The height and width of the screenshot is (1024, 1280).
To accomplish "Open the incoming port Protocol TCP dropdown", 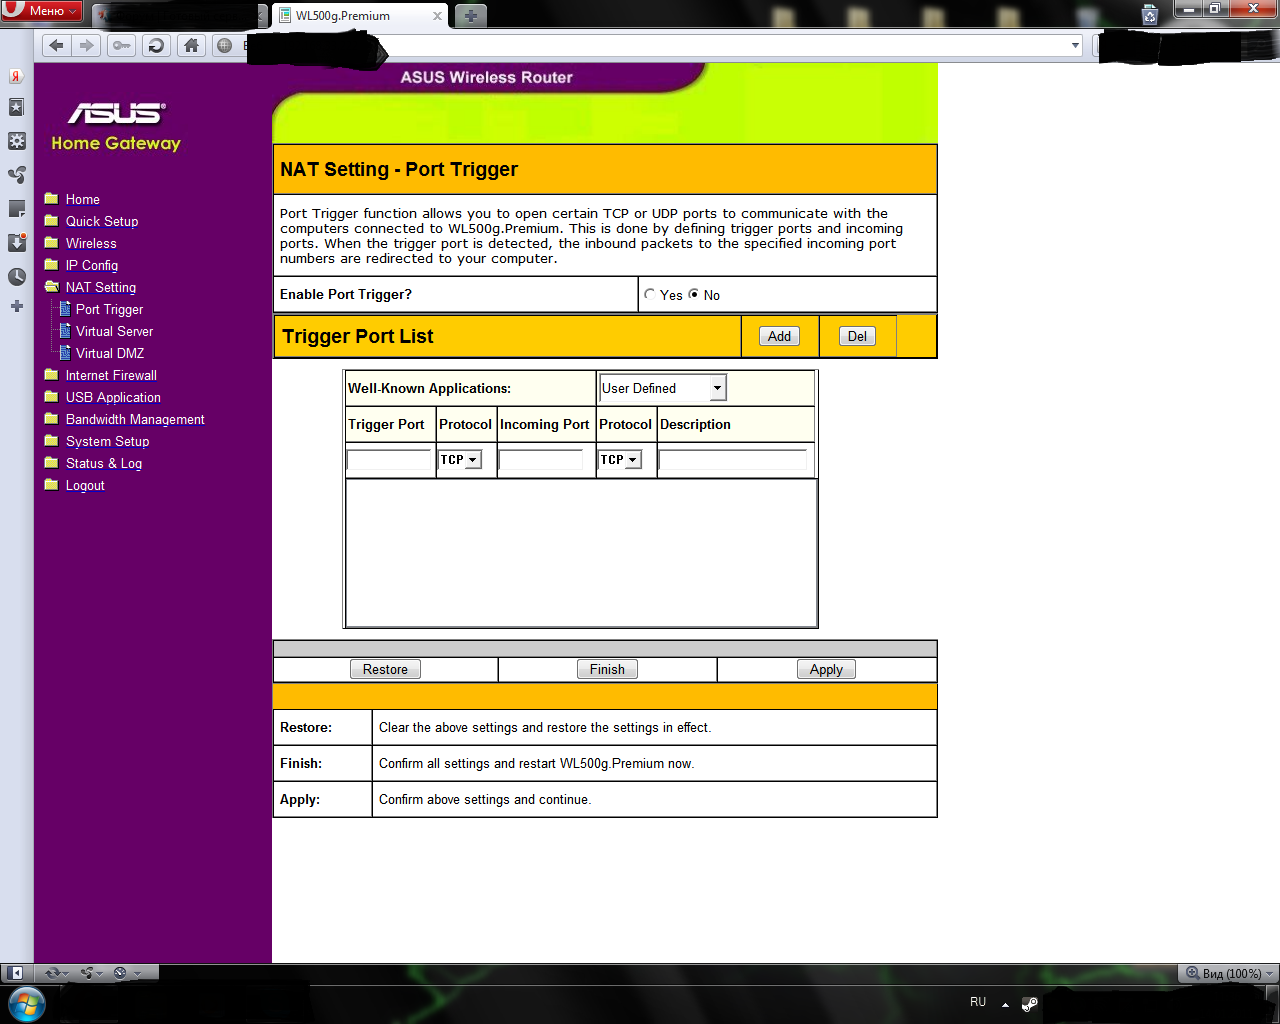I will coord(620,460).
